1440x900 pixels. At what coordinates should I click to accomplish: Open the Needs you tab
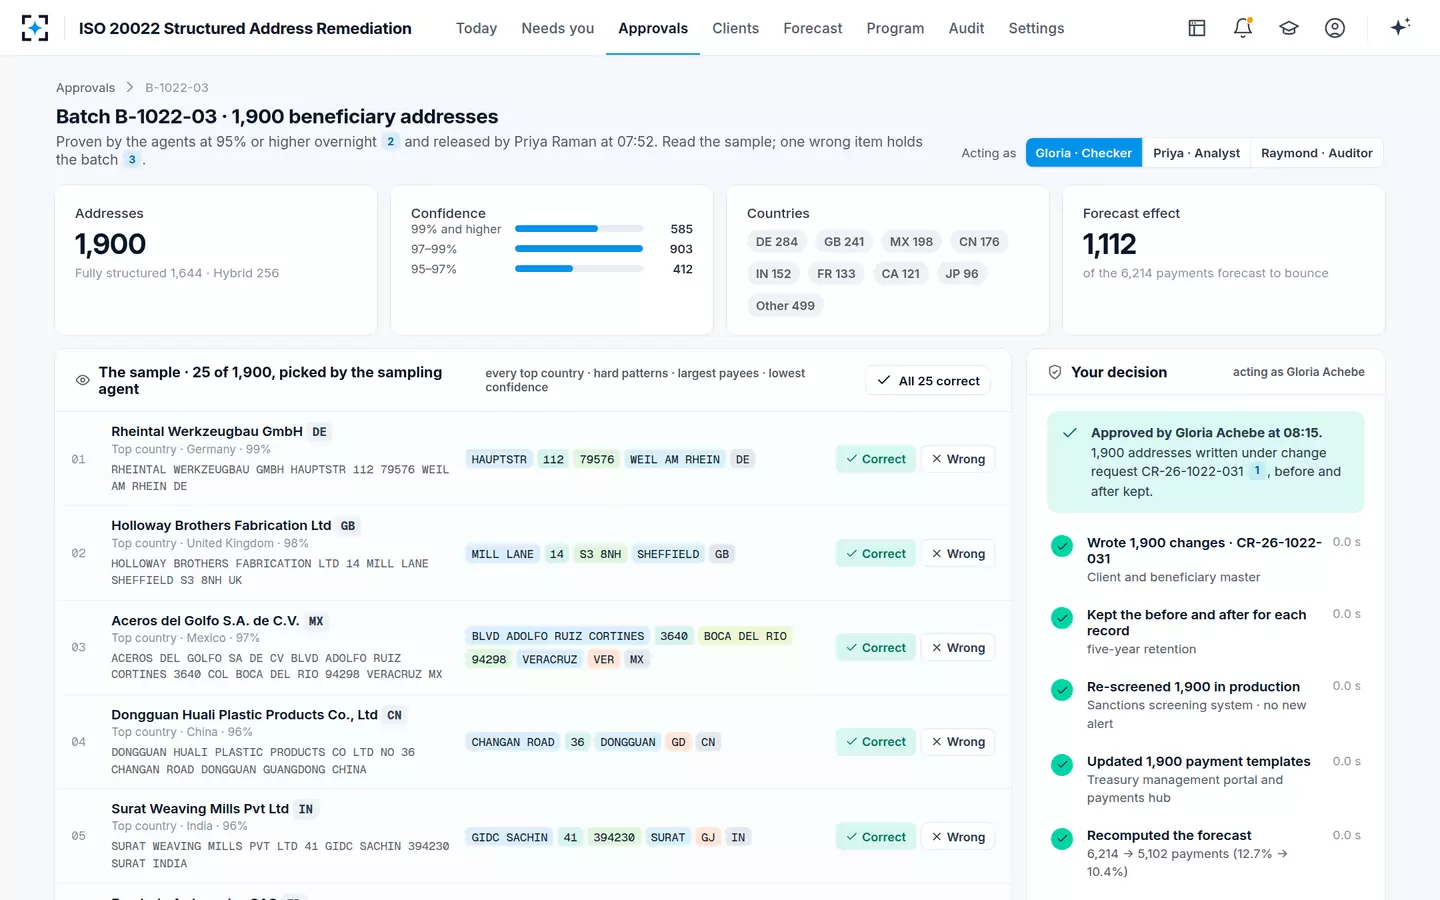tap(558, 28)
